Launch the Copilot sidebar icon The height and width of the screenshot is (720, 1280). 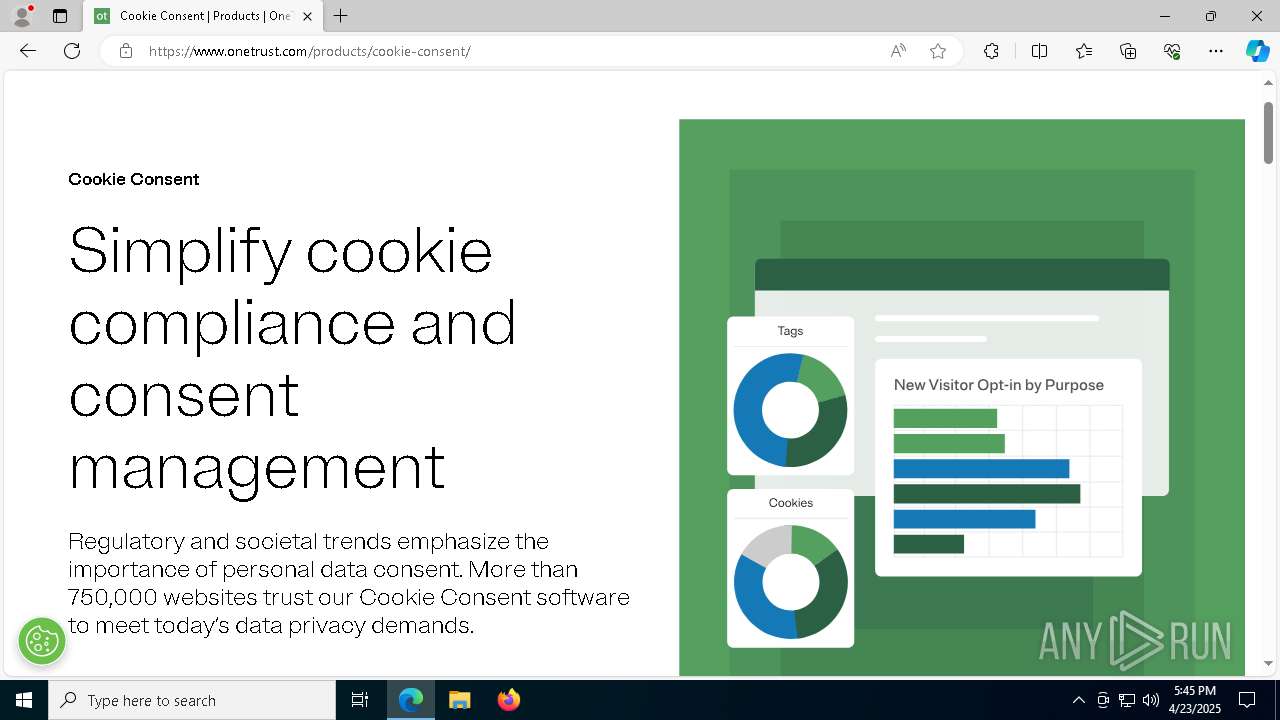[x=1257, y=51]
